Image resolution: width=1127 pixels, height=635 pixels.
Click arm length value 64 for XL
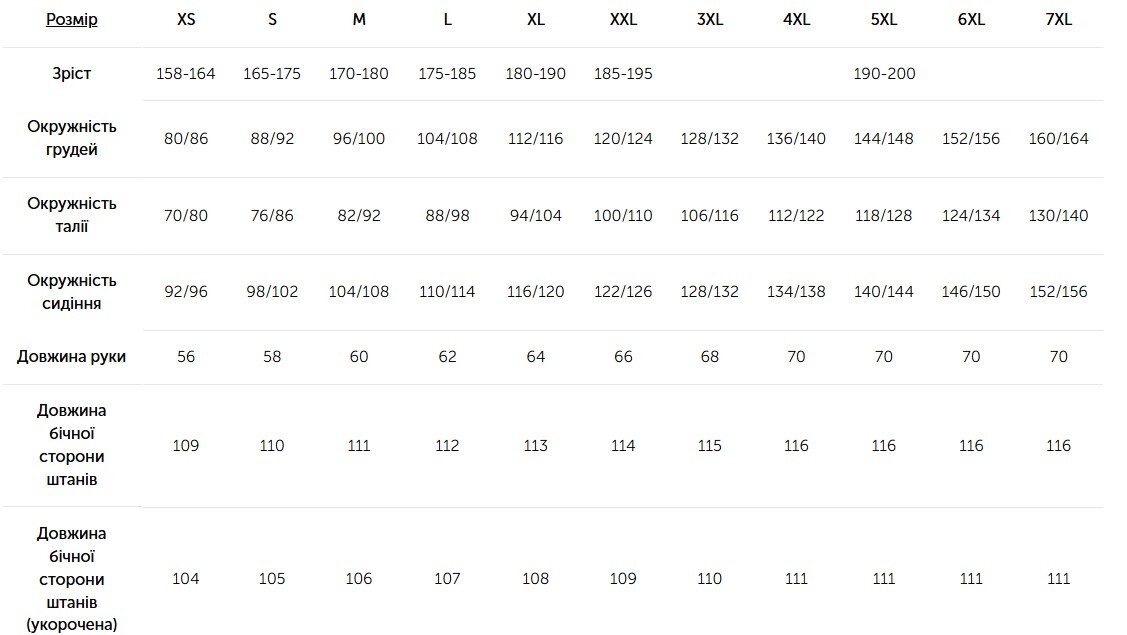[535, 357]
